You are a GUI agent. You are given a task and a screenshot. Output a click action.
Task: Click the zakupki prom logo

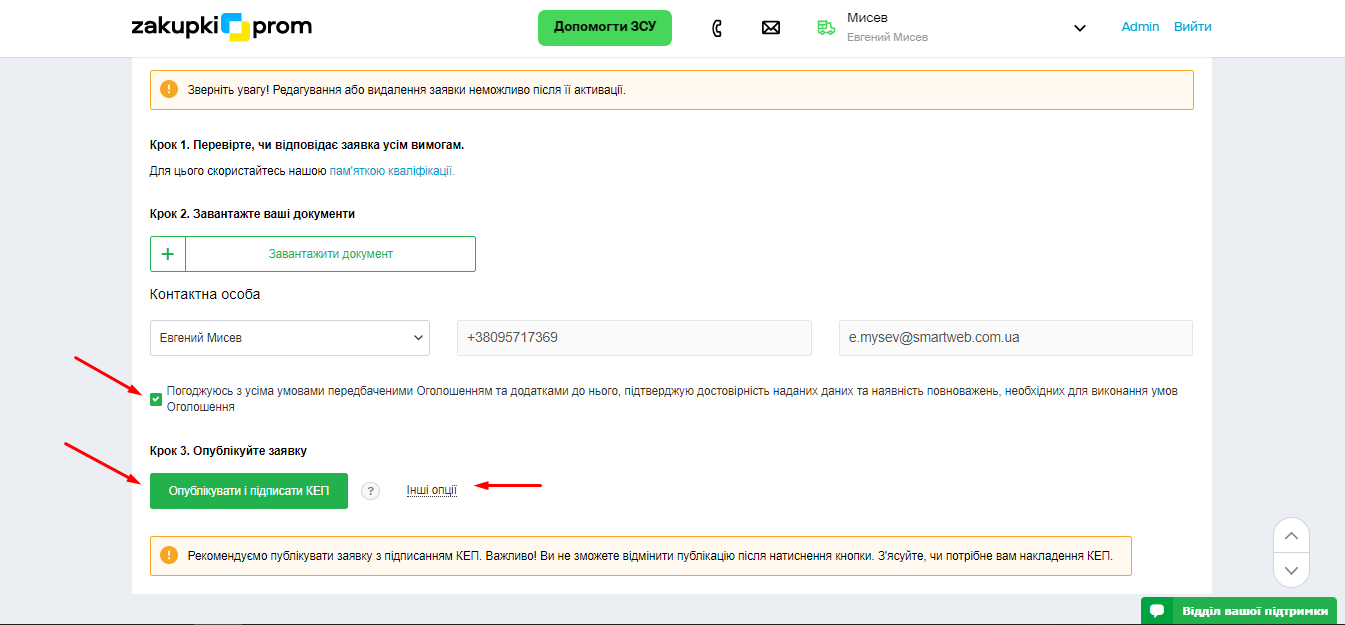(221, 27)
